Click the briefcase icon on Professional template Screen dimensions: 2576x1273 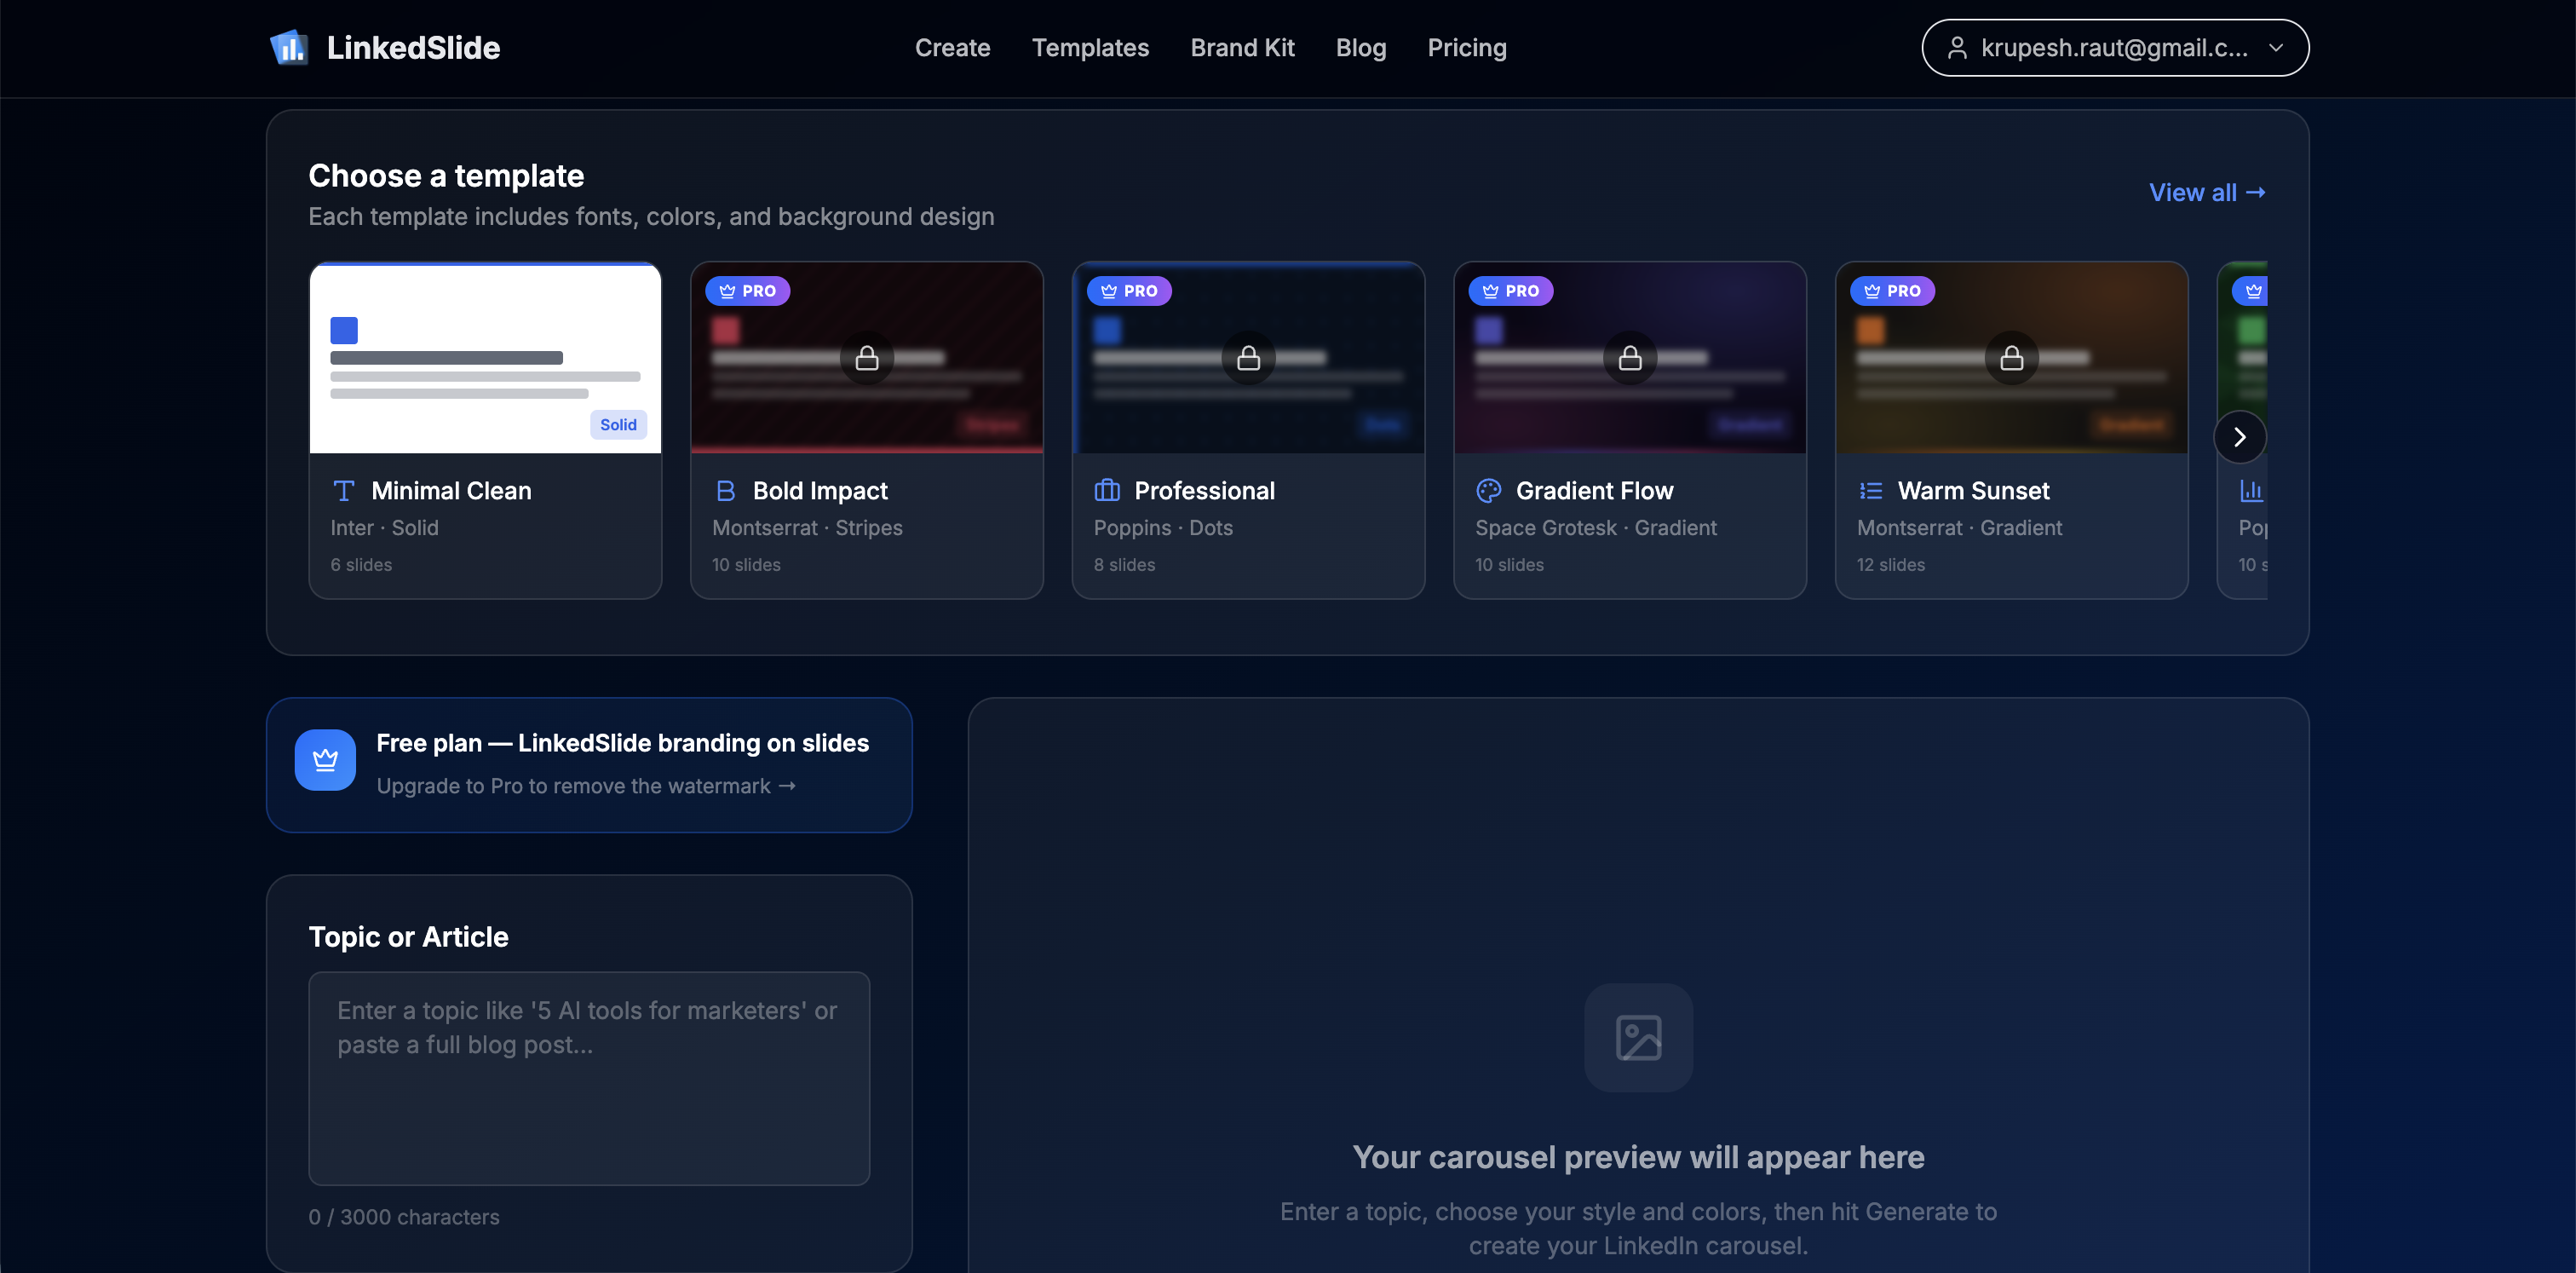[x=1107, y=491]
